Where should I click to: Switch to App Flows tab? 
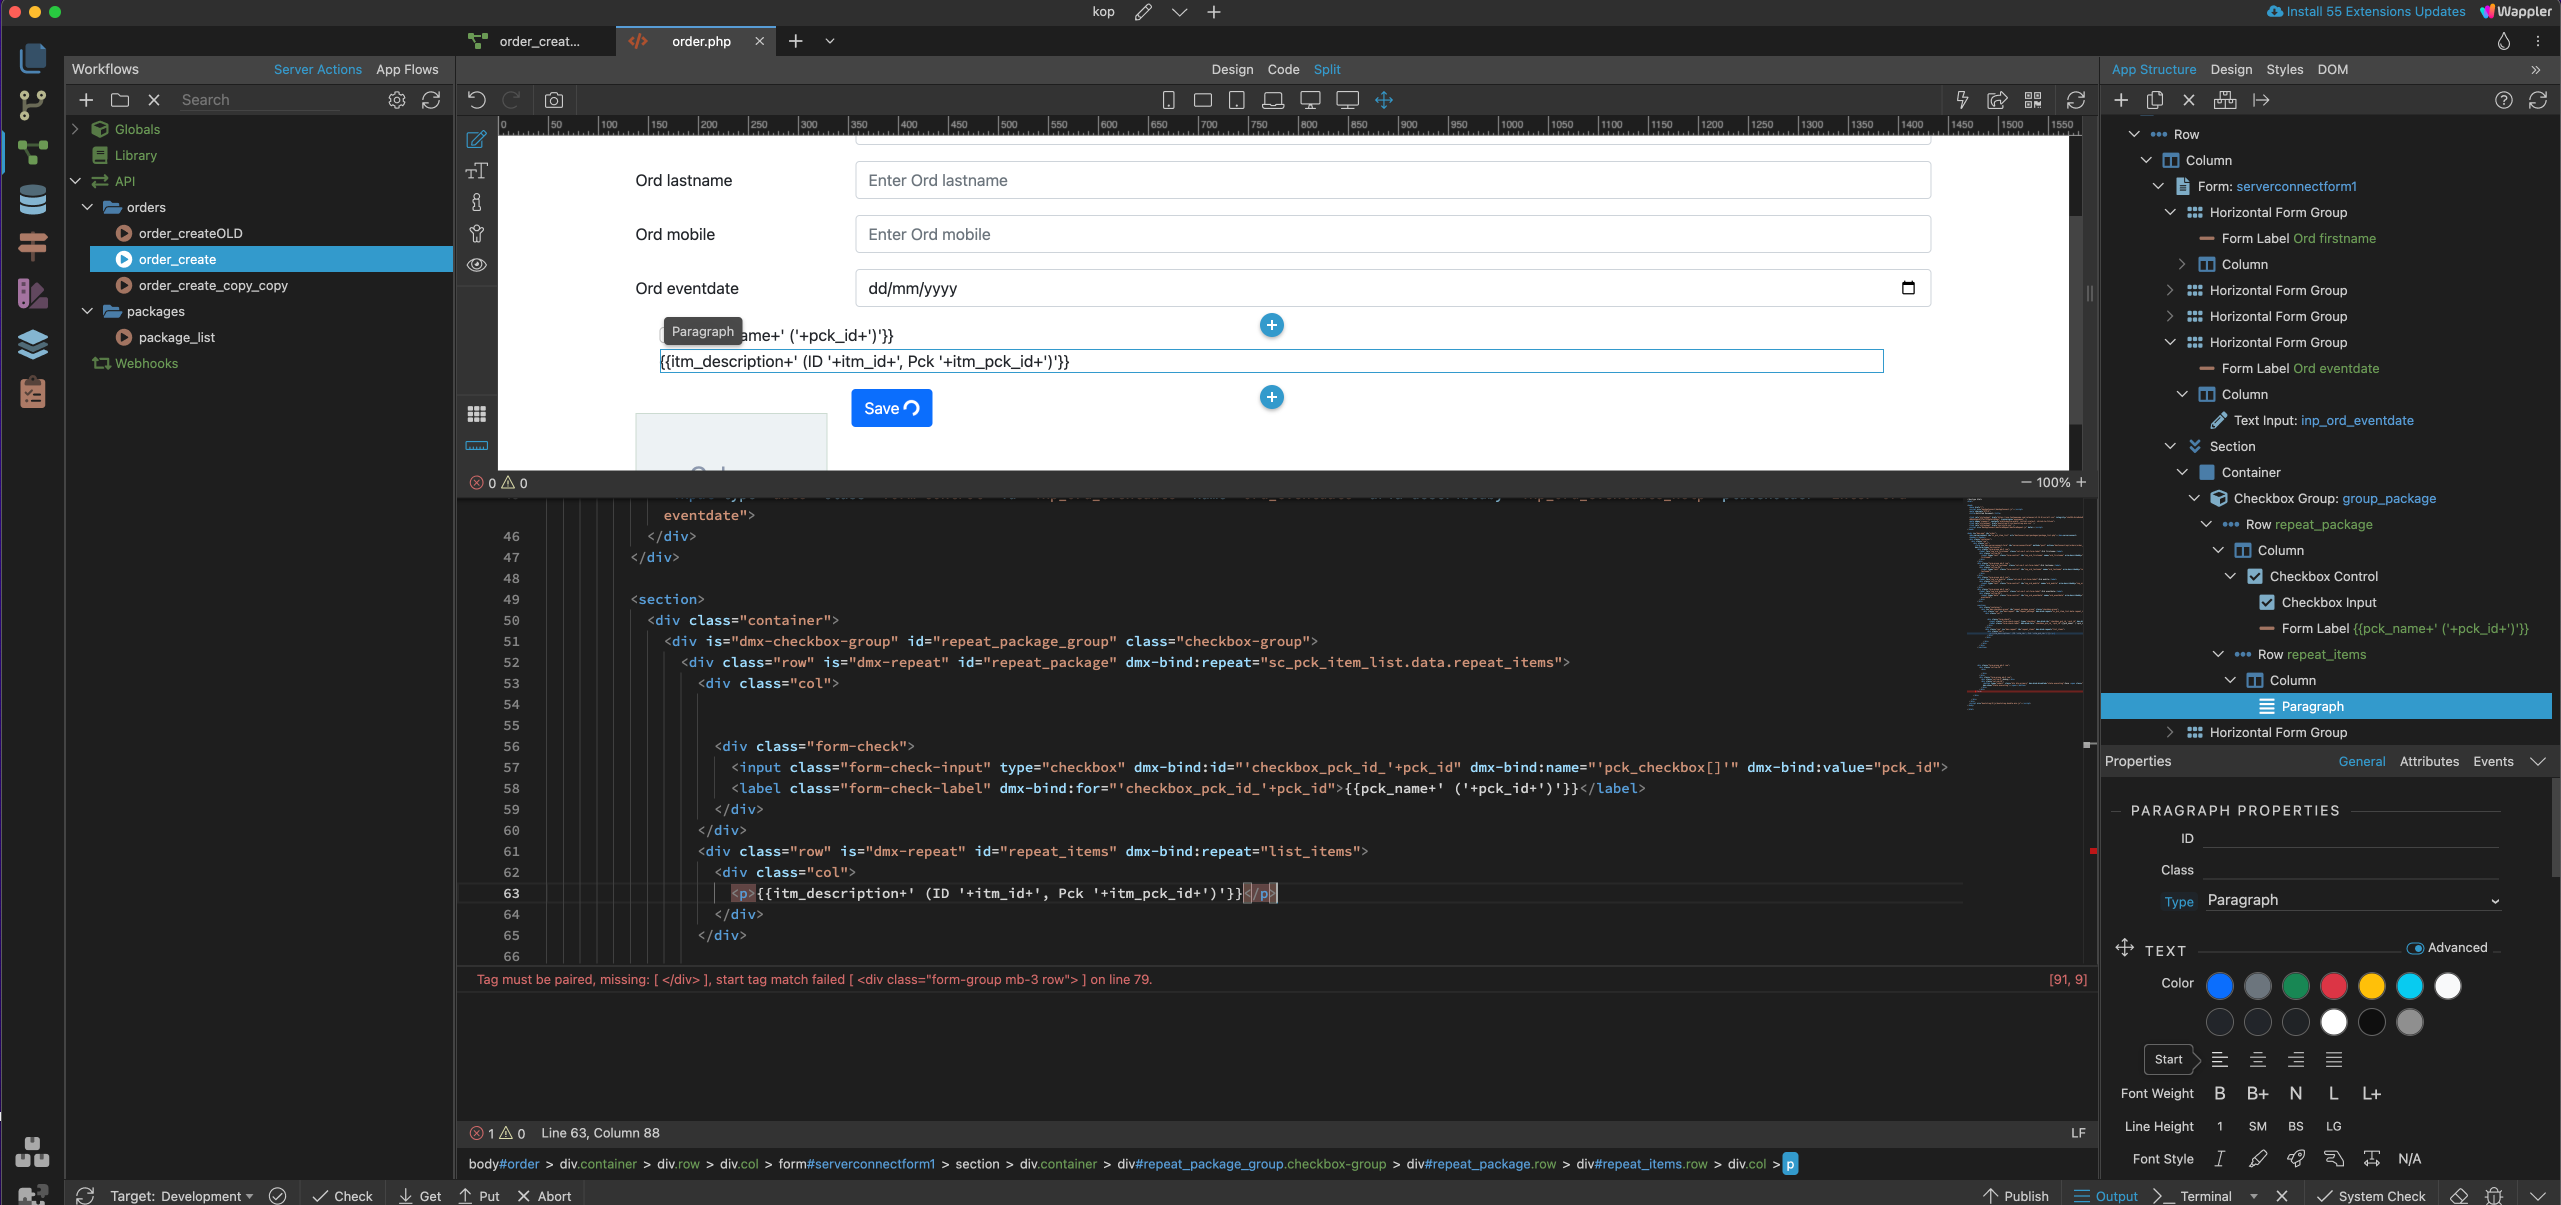coord(407,70)
